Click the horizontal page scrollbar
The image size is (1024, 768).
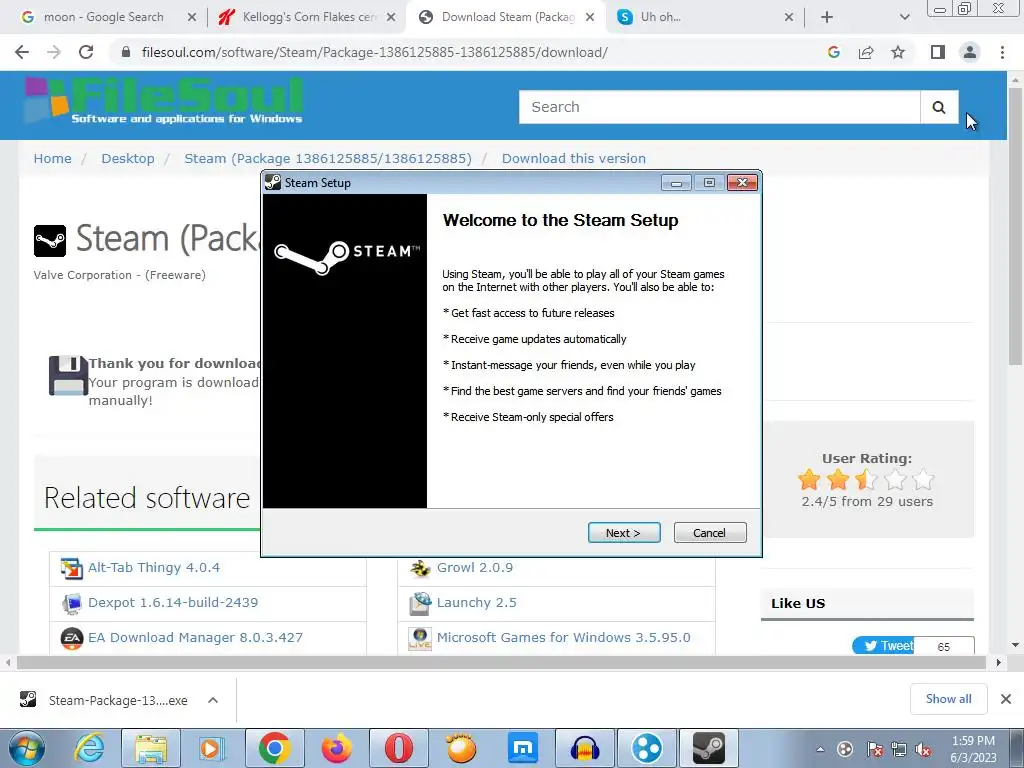(x=501, y=663)
